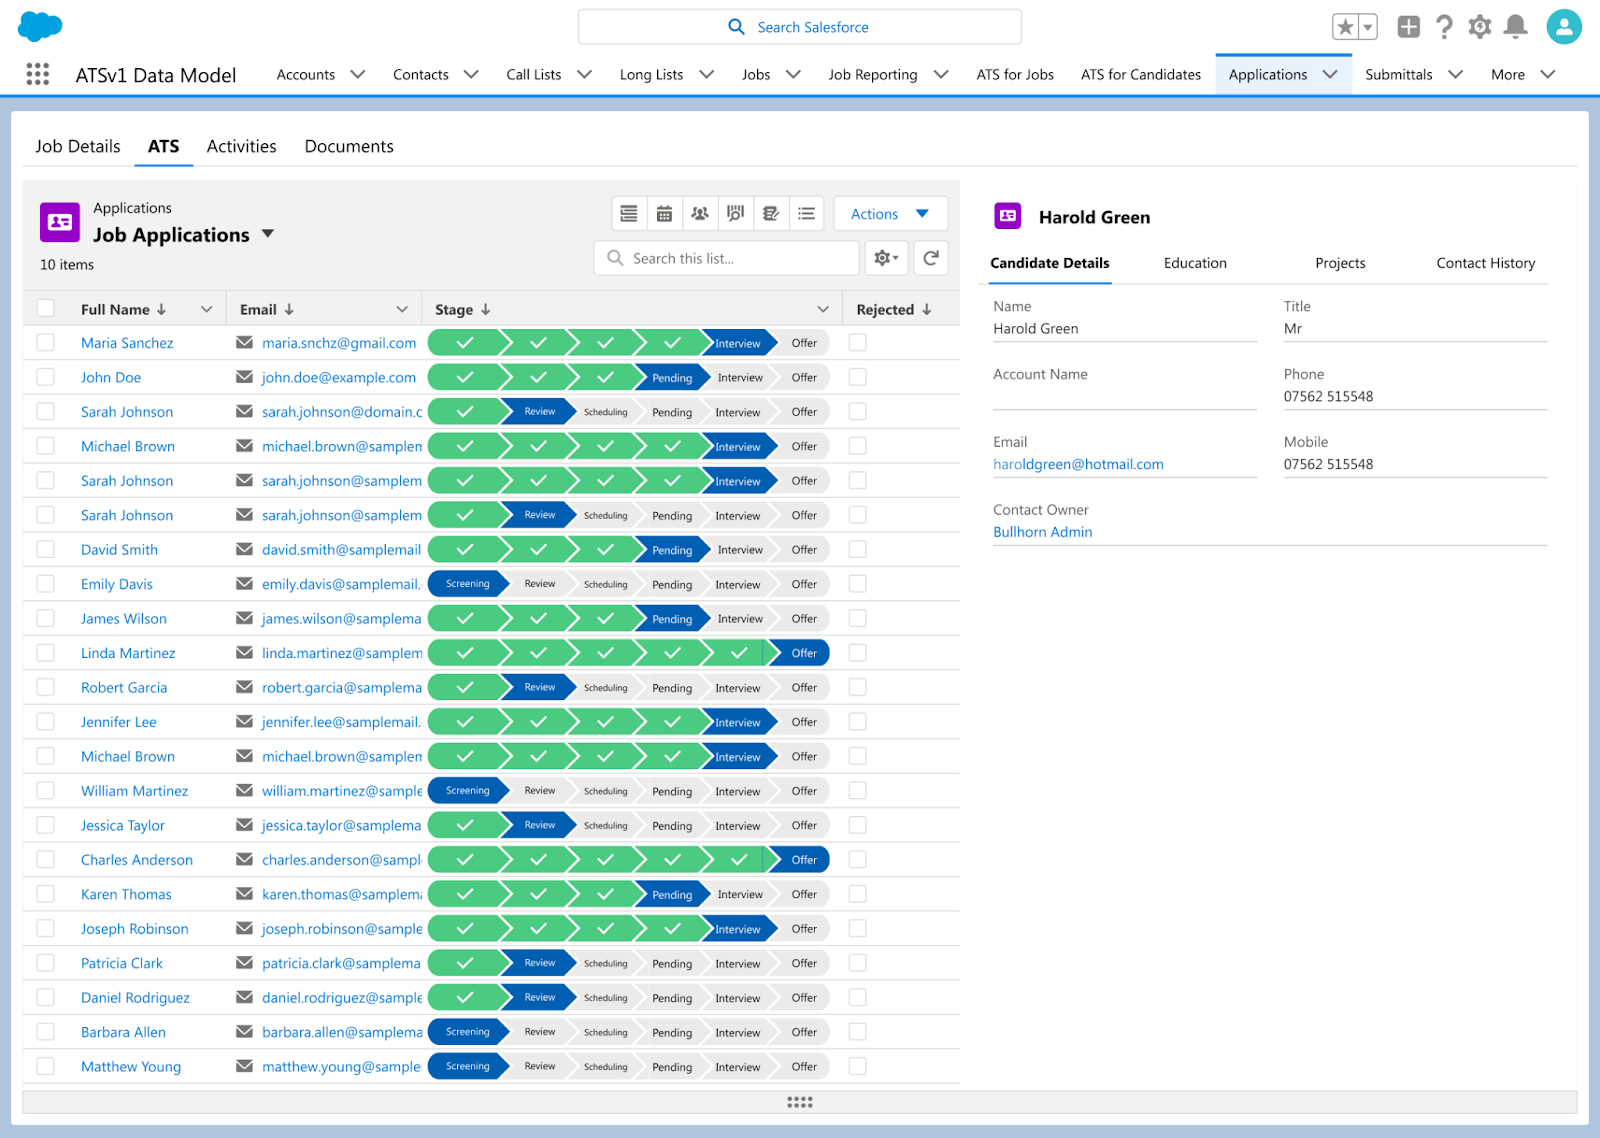Click Pending stage in John Doe's progress path

(x=671, y=378)
